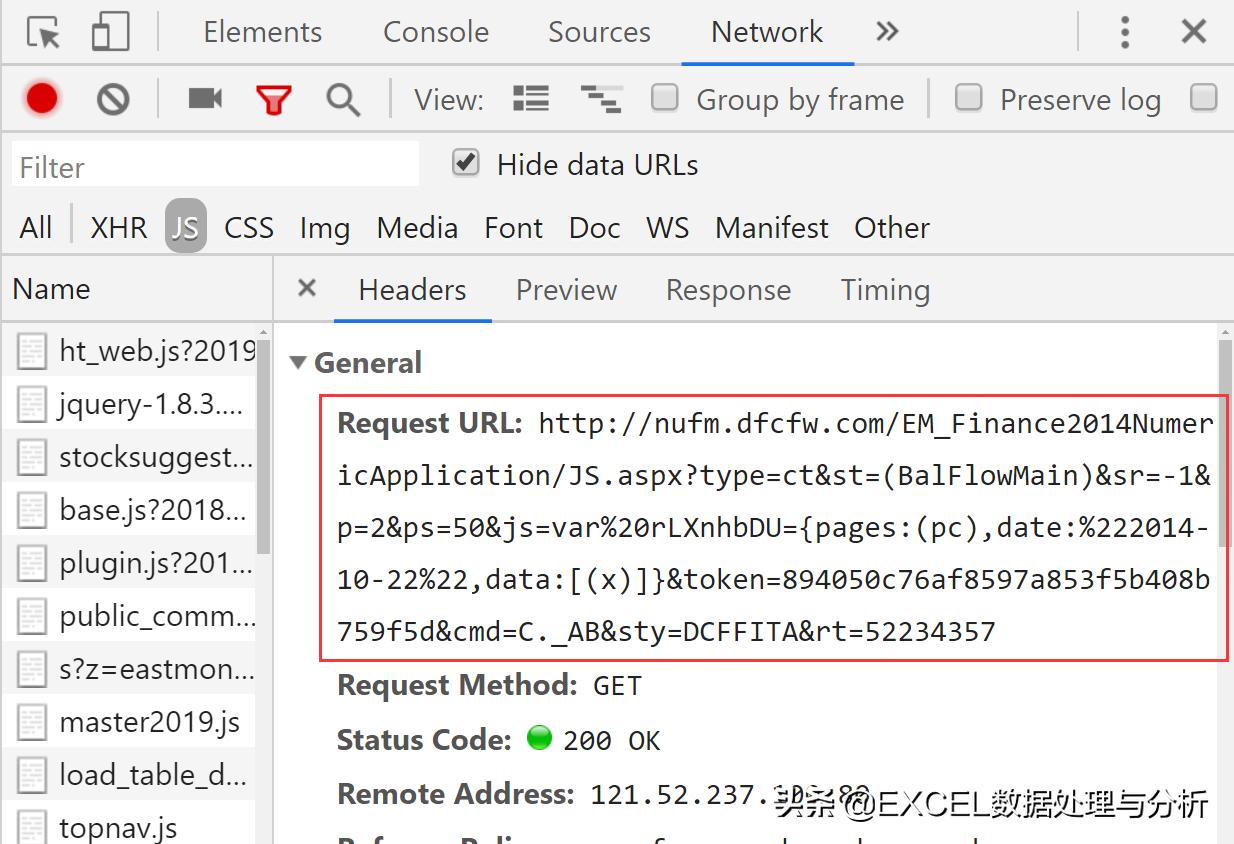Open the network filter options funnel

coord(274,99)
